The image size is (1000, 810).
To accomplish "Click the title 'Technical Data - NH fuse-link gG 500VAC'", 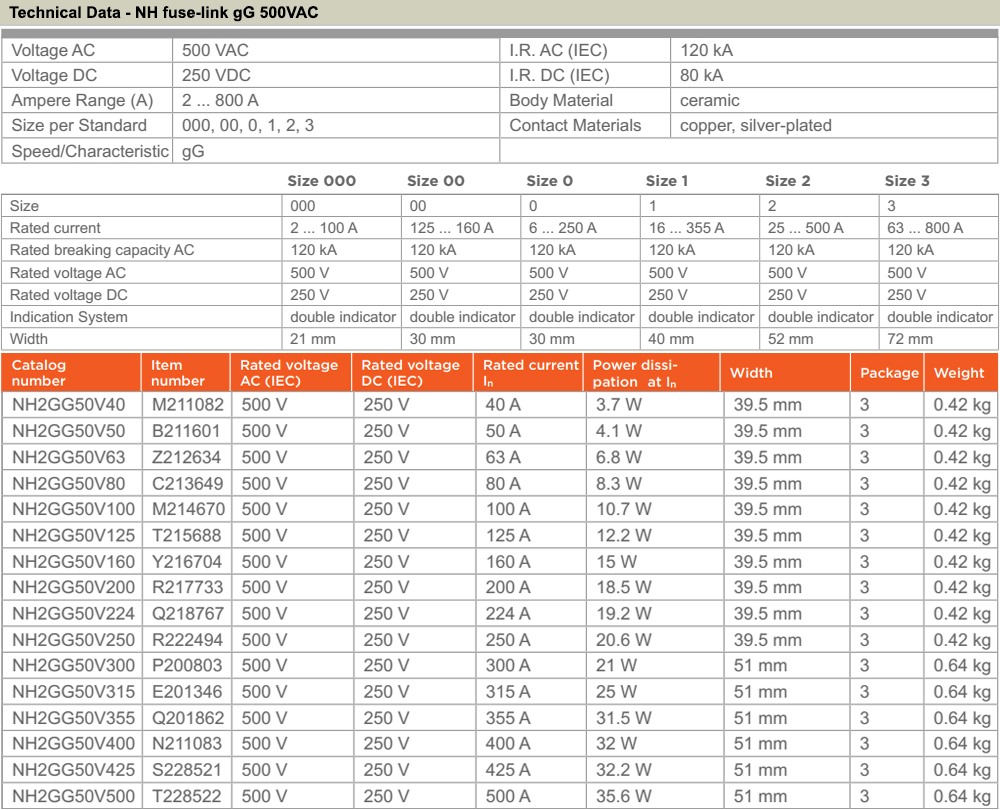I will [164, 12].
